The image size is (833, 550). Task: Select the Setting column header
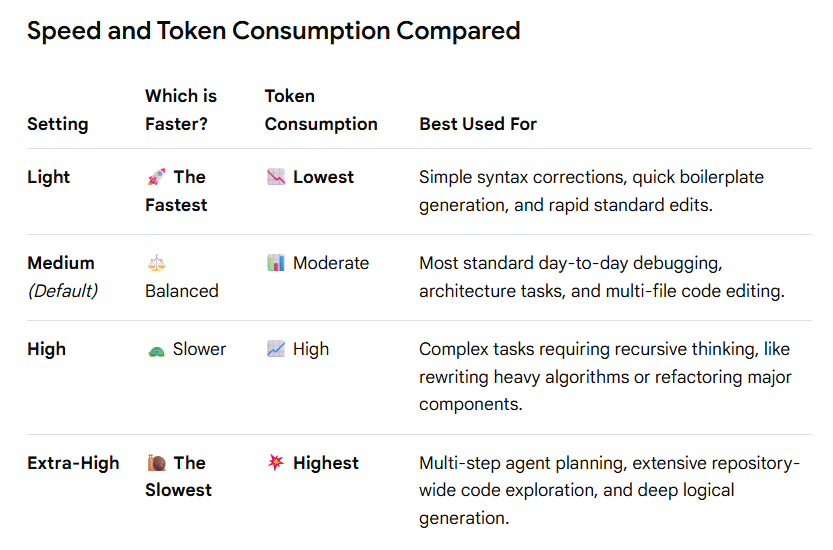point(58,124)
